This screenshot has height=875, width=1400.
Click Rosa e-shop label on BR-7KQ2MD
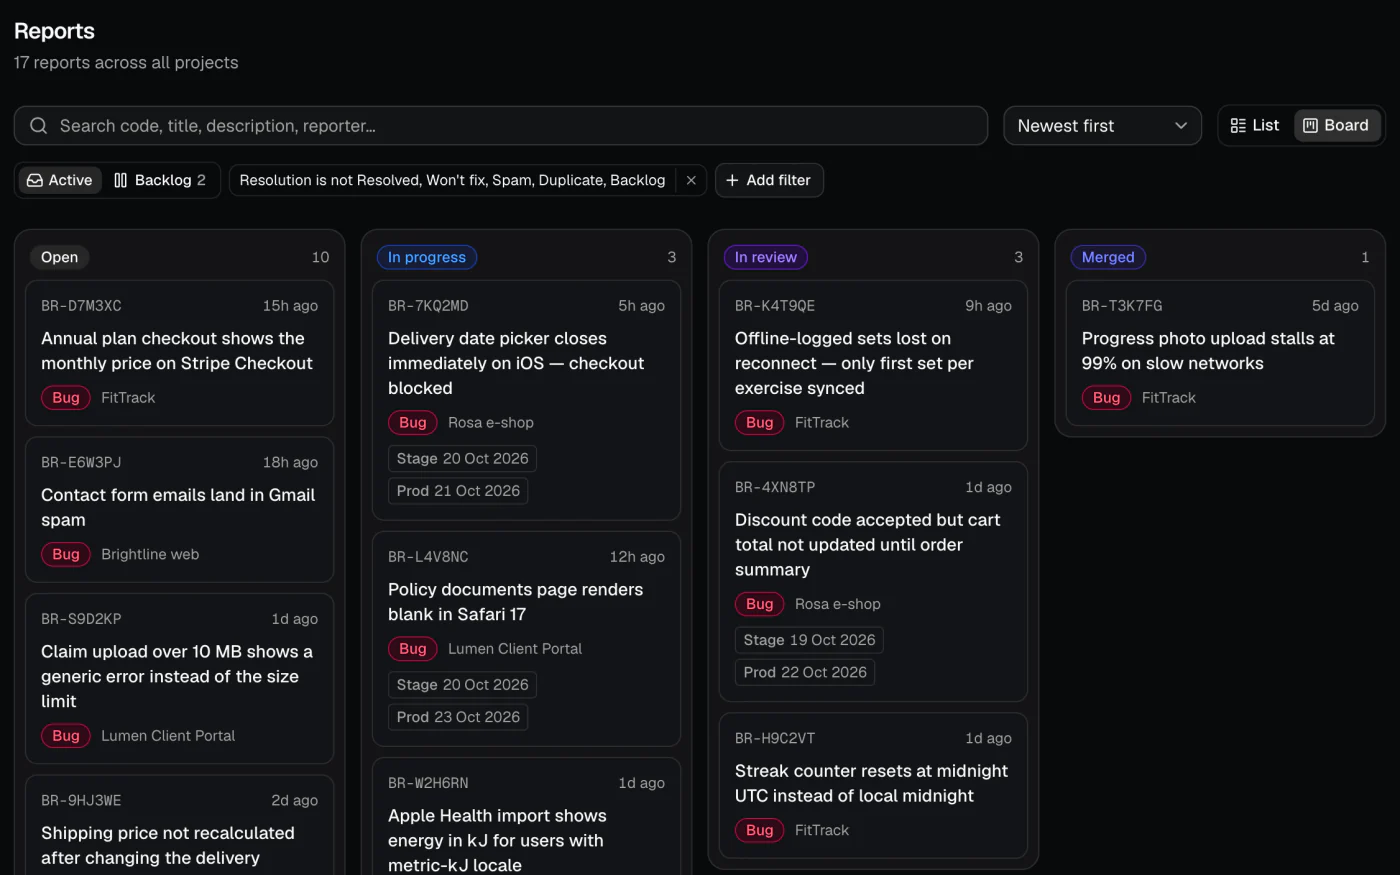(x=491, y=423)
